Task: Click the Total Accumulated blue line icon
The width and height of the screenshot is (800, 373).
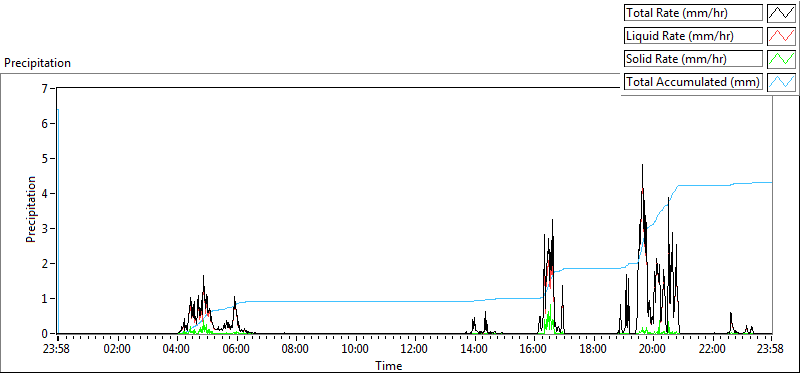Action: (782, 82)
